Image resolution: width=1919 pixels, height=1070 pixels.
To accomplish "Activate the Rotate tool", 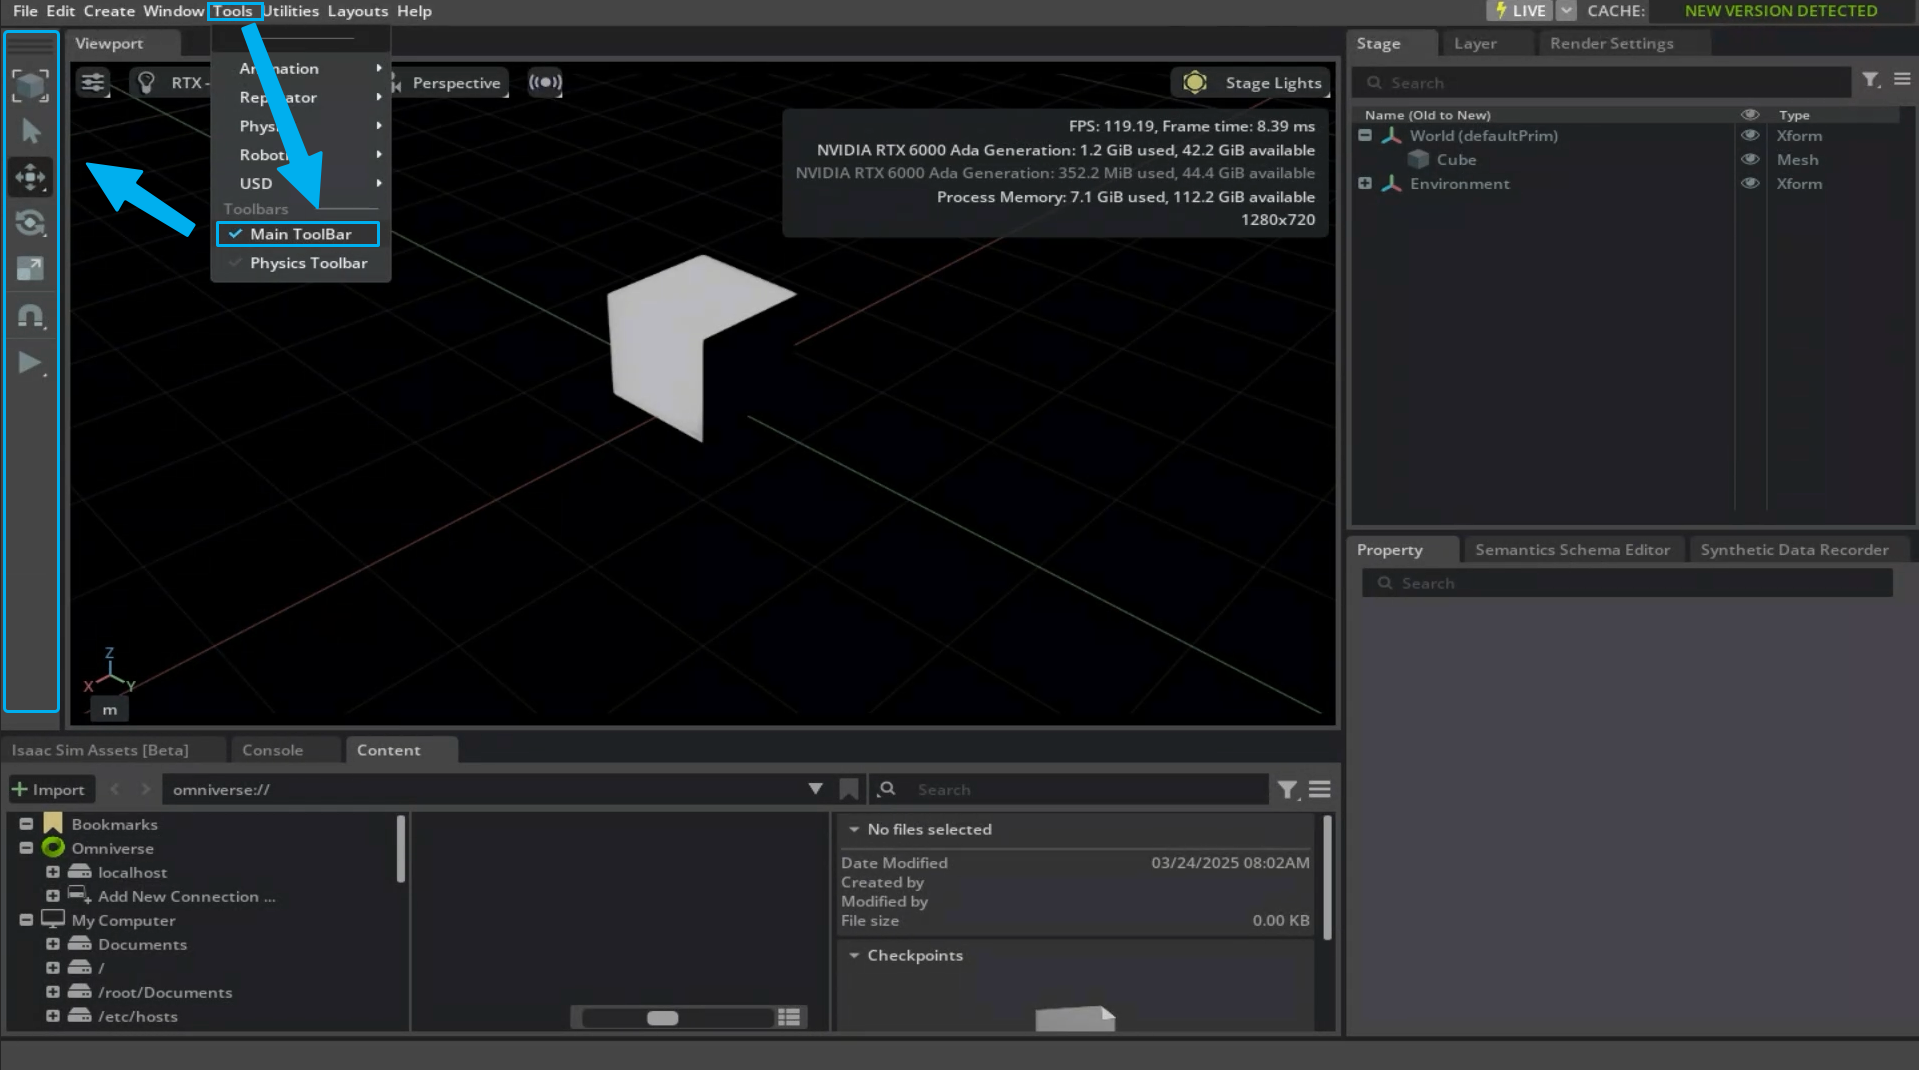I will point(30,222).
